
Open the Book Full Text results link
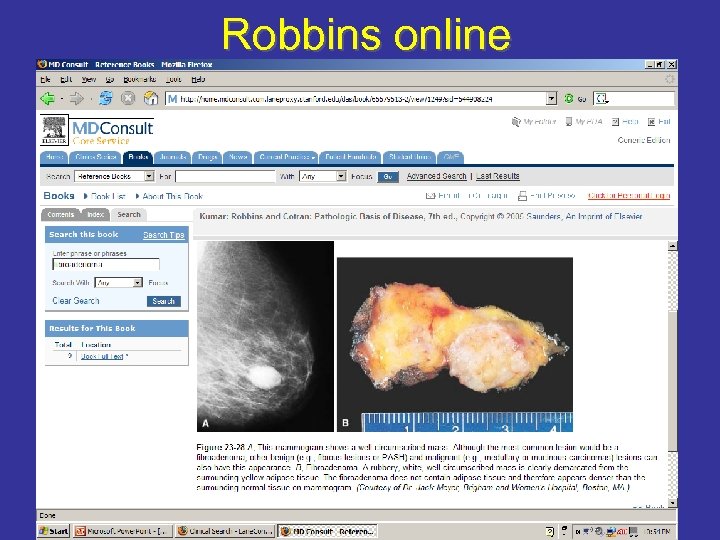pyautogui.click(x=102, y=356)
